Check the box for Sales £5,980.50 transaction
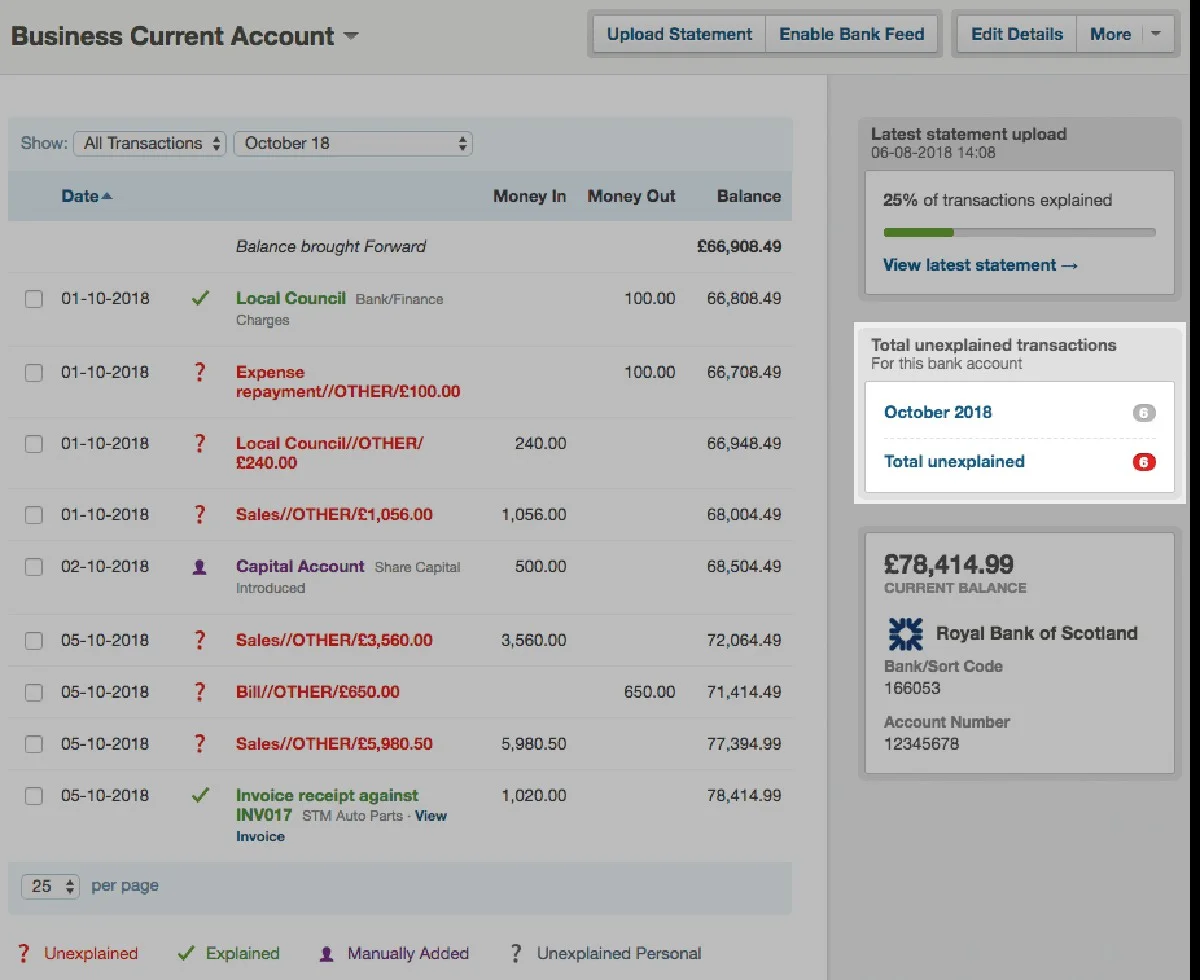 (x=34, y=744)
